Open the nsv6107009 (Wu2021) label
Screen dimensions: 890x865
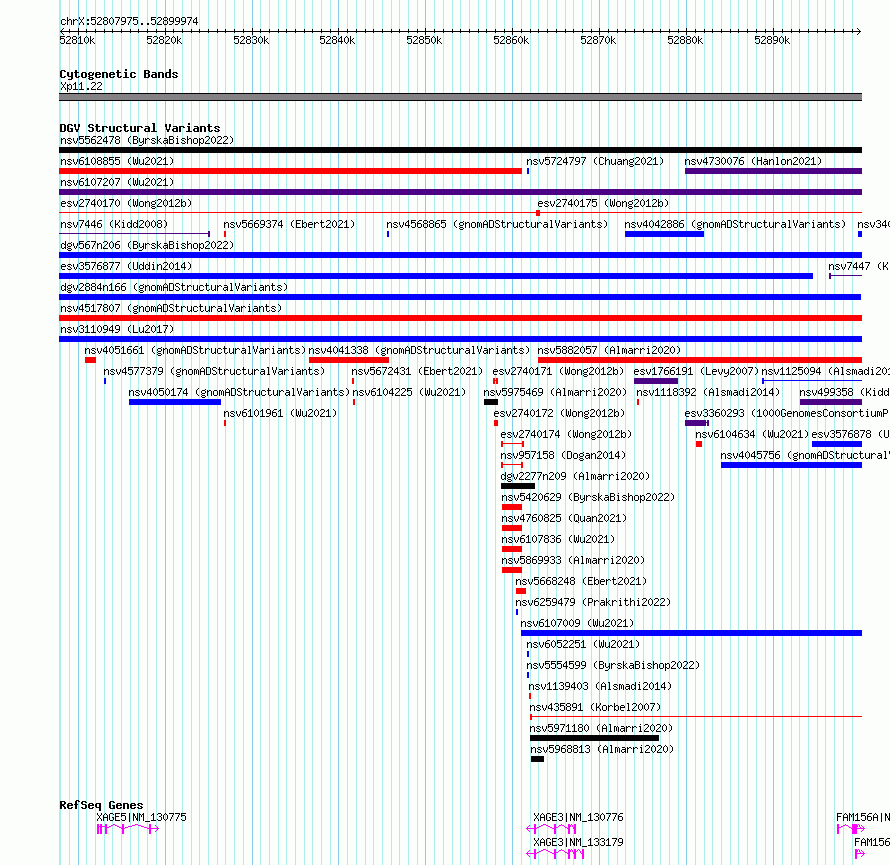point(577,623)
